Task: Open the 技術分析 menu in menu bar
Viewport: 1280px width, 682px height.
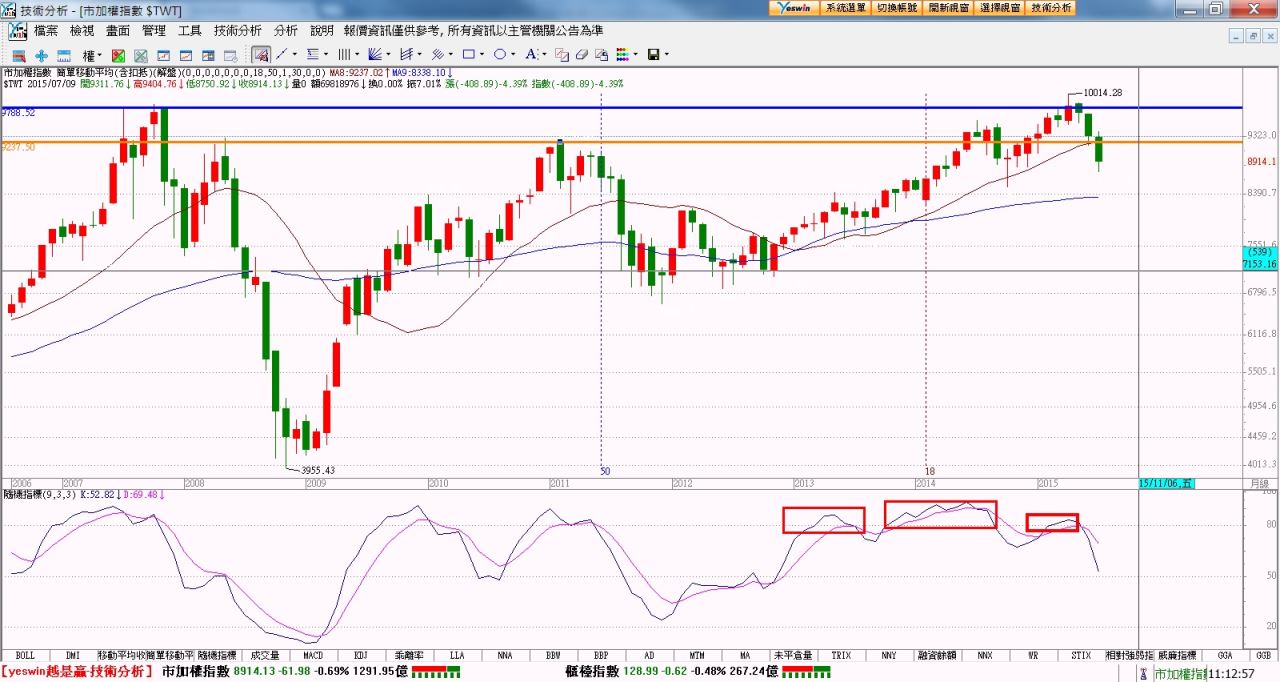Action: (x=237, y=31)
